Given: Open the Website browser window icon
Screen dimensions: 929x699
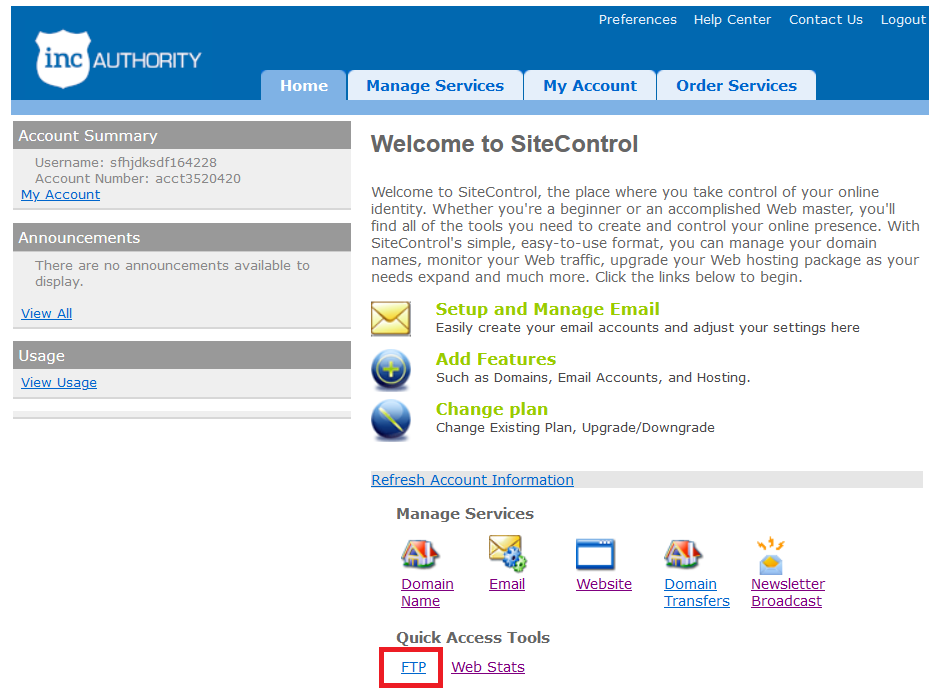Looking at the screenshot, I should (595, 554).
